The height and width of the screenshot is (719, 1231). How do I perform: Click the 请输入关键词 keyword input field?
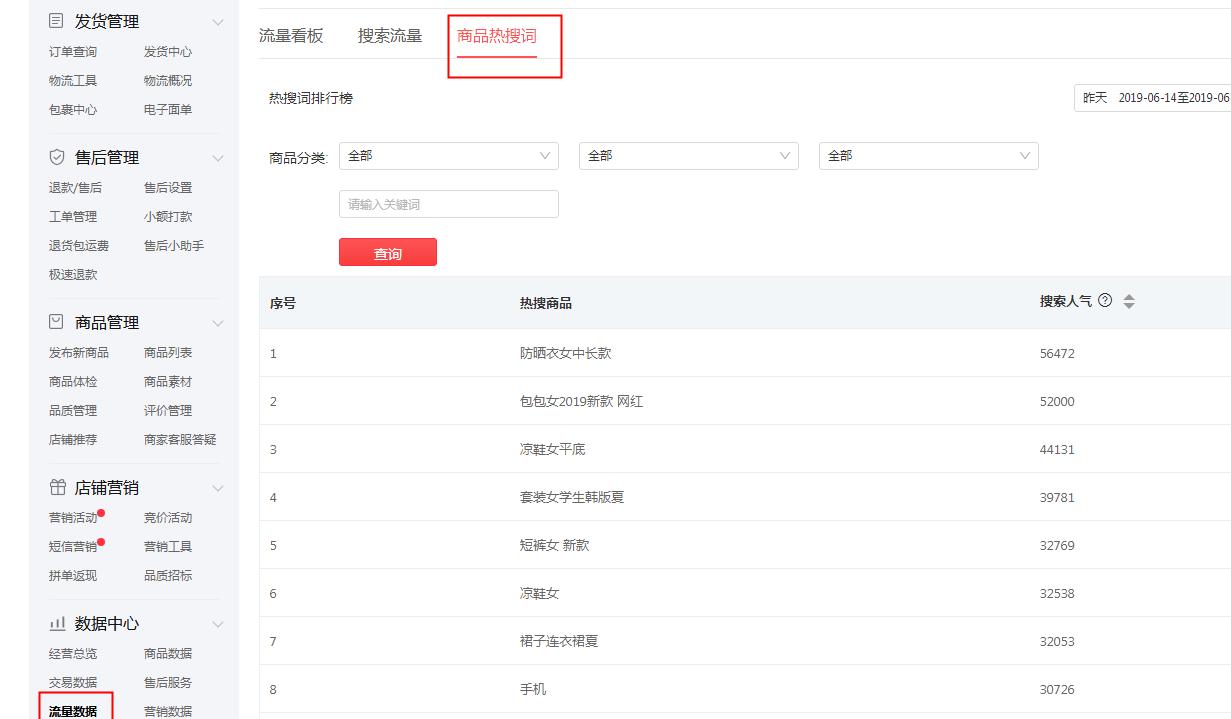pos(448,203)
